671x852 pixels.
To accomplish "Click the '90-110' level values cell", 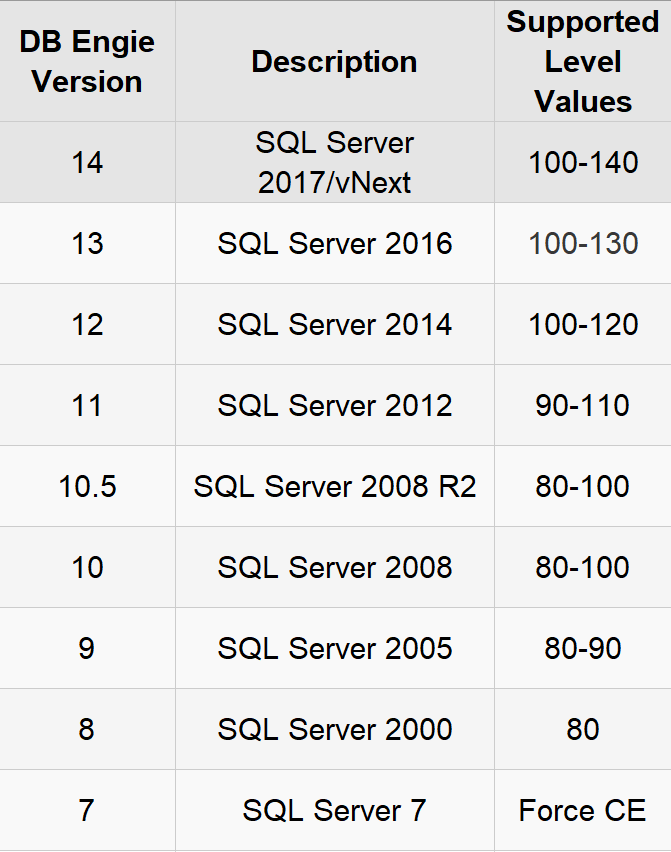I will pyautogui.click(x=583, y=405).
